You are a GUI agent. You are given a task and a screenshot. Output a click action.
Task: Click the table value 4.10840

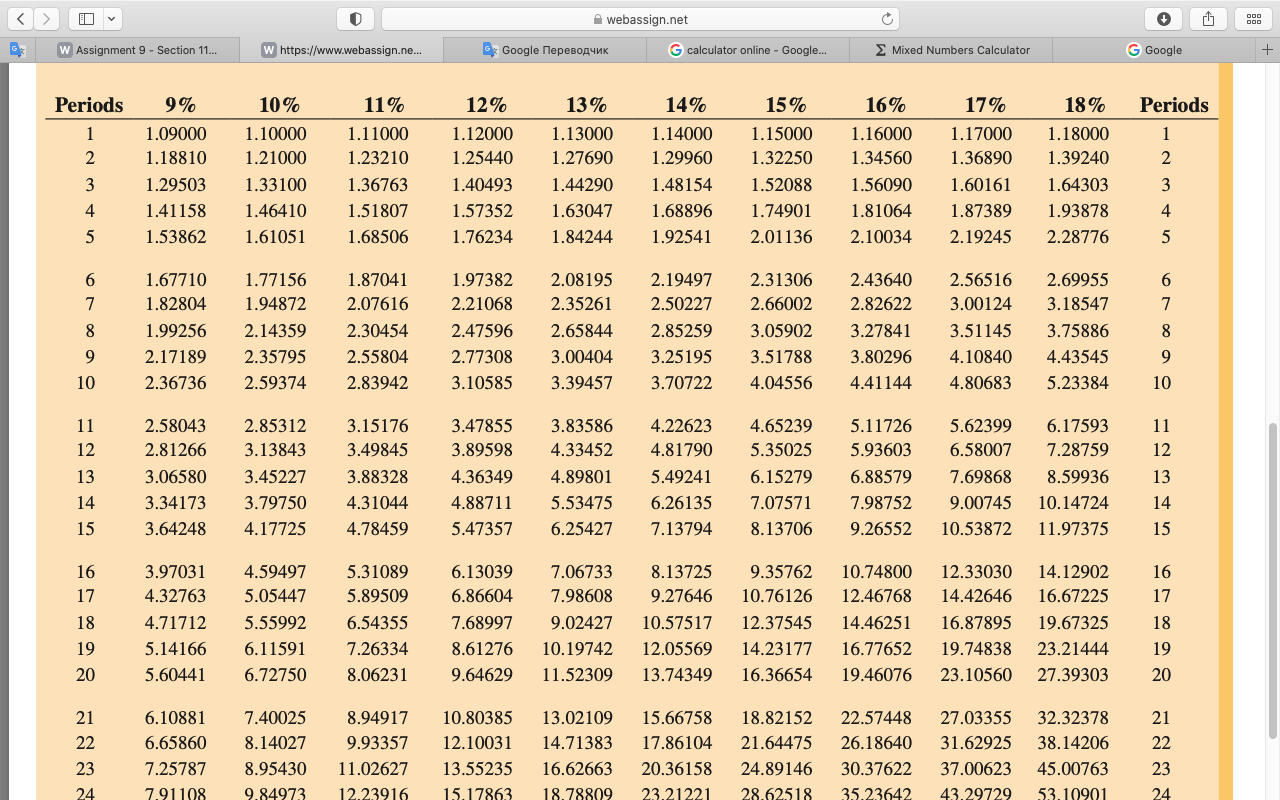(x=981, y=357)
